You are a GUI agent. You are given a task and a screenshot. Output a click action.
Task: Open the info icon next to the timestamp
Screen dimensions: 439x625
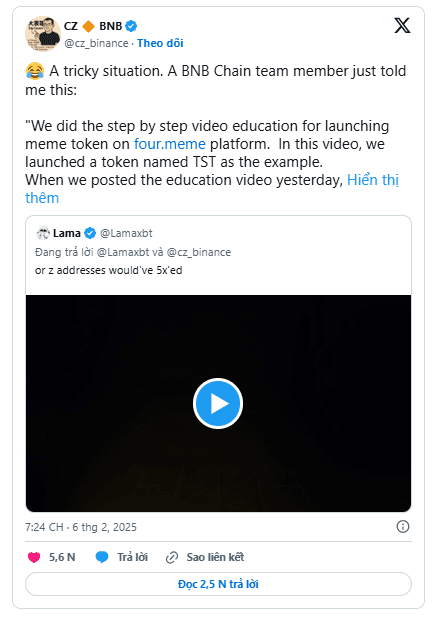pyautogui.click(x=403, y=527)
